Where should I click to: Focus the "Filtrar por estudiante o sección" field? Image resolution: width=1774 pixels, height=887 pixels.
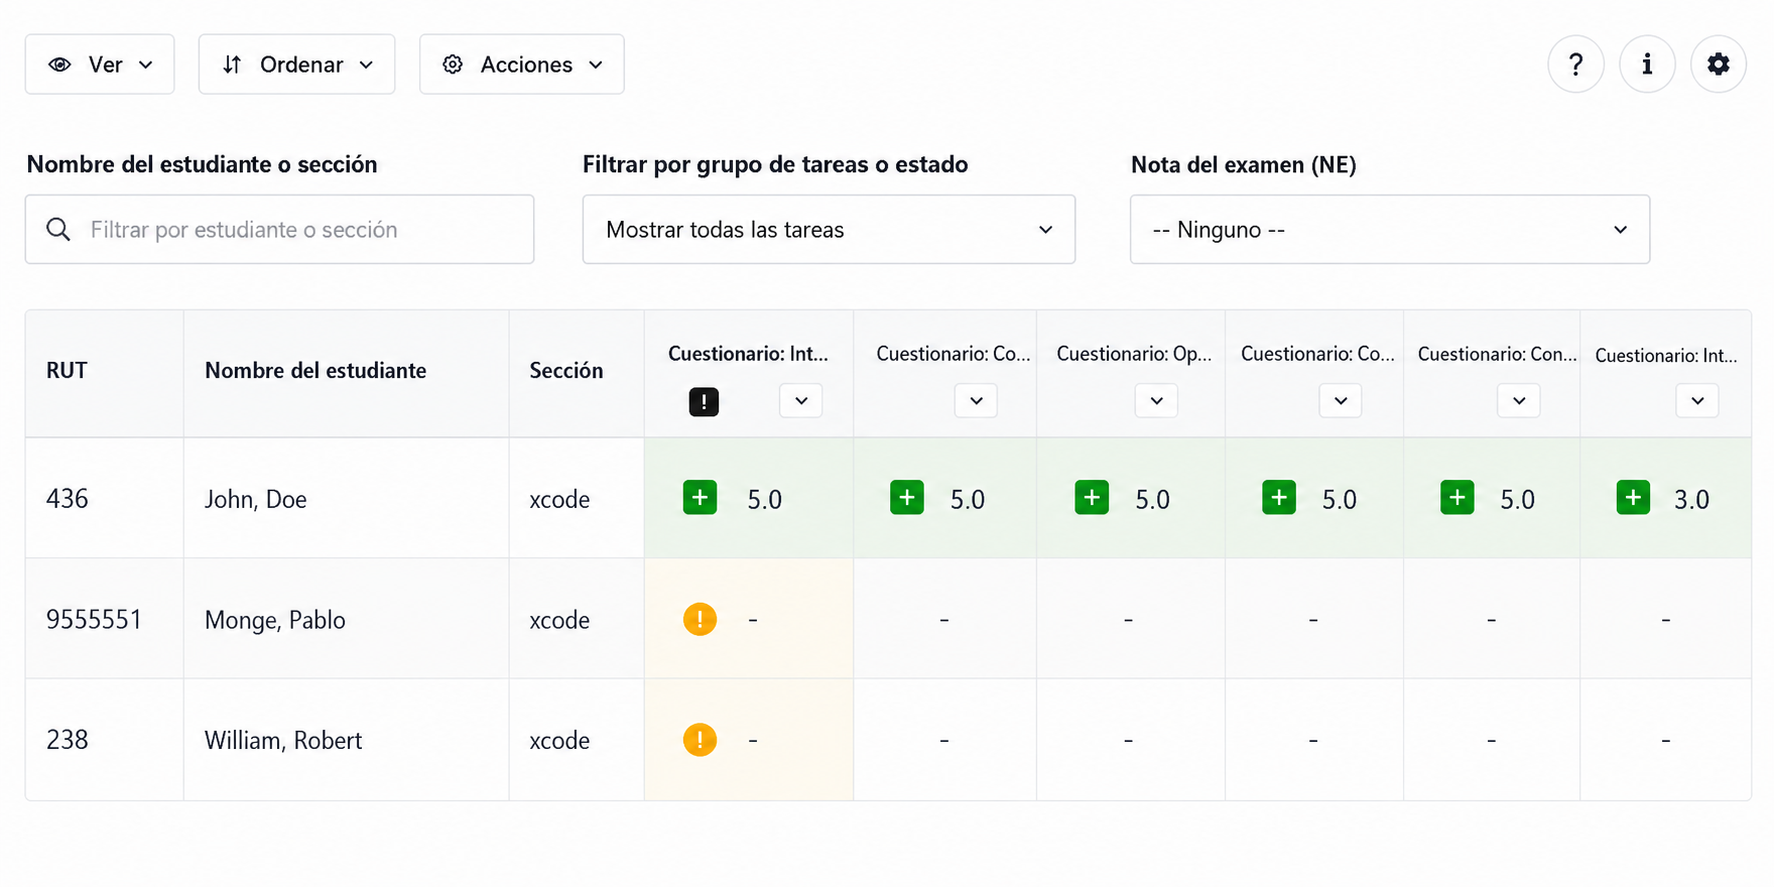(280, 229)
